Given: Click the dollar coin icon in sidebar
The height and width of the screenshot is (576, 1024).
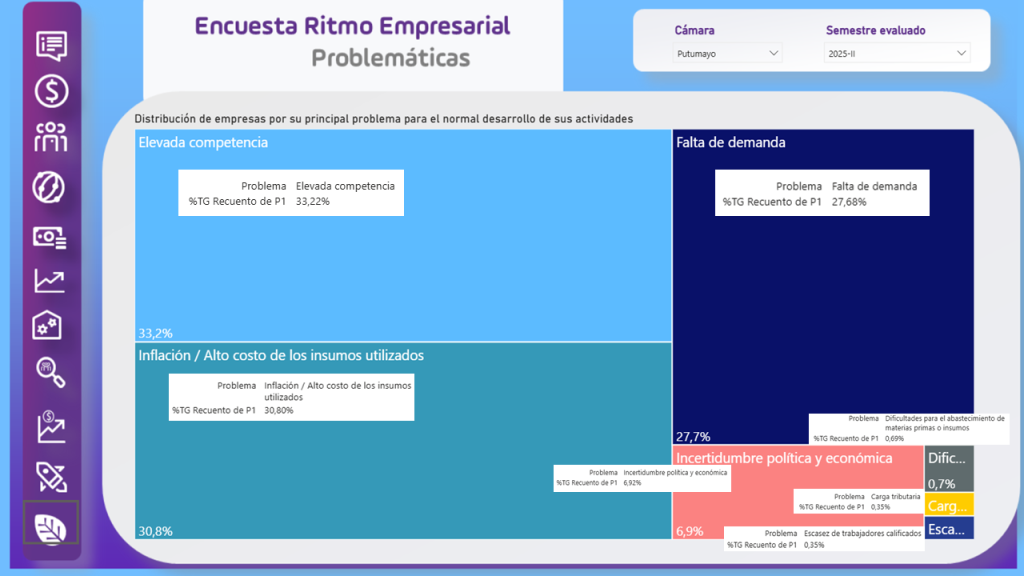Looking at the screenshot, I should tap(51, 92).
